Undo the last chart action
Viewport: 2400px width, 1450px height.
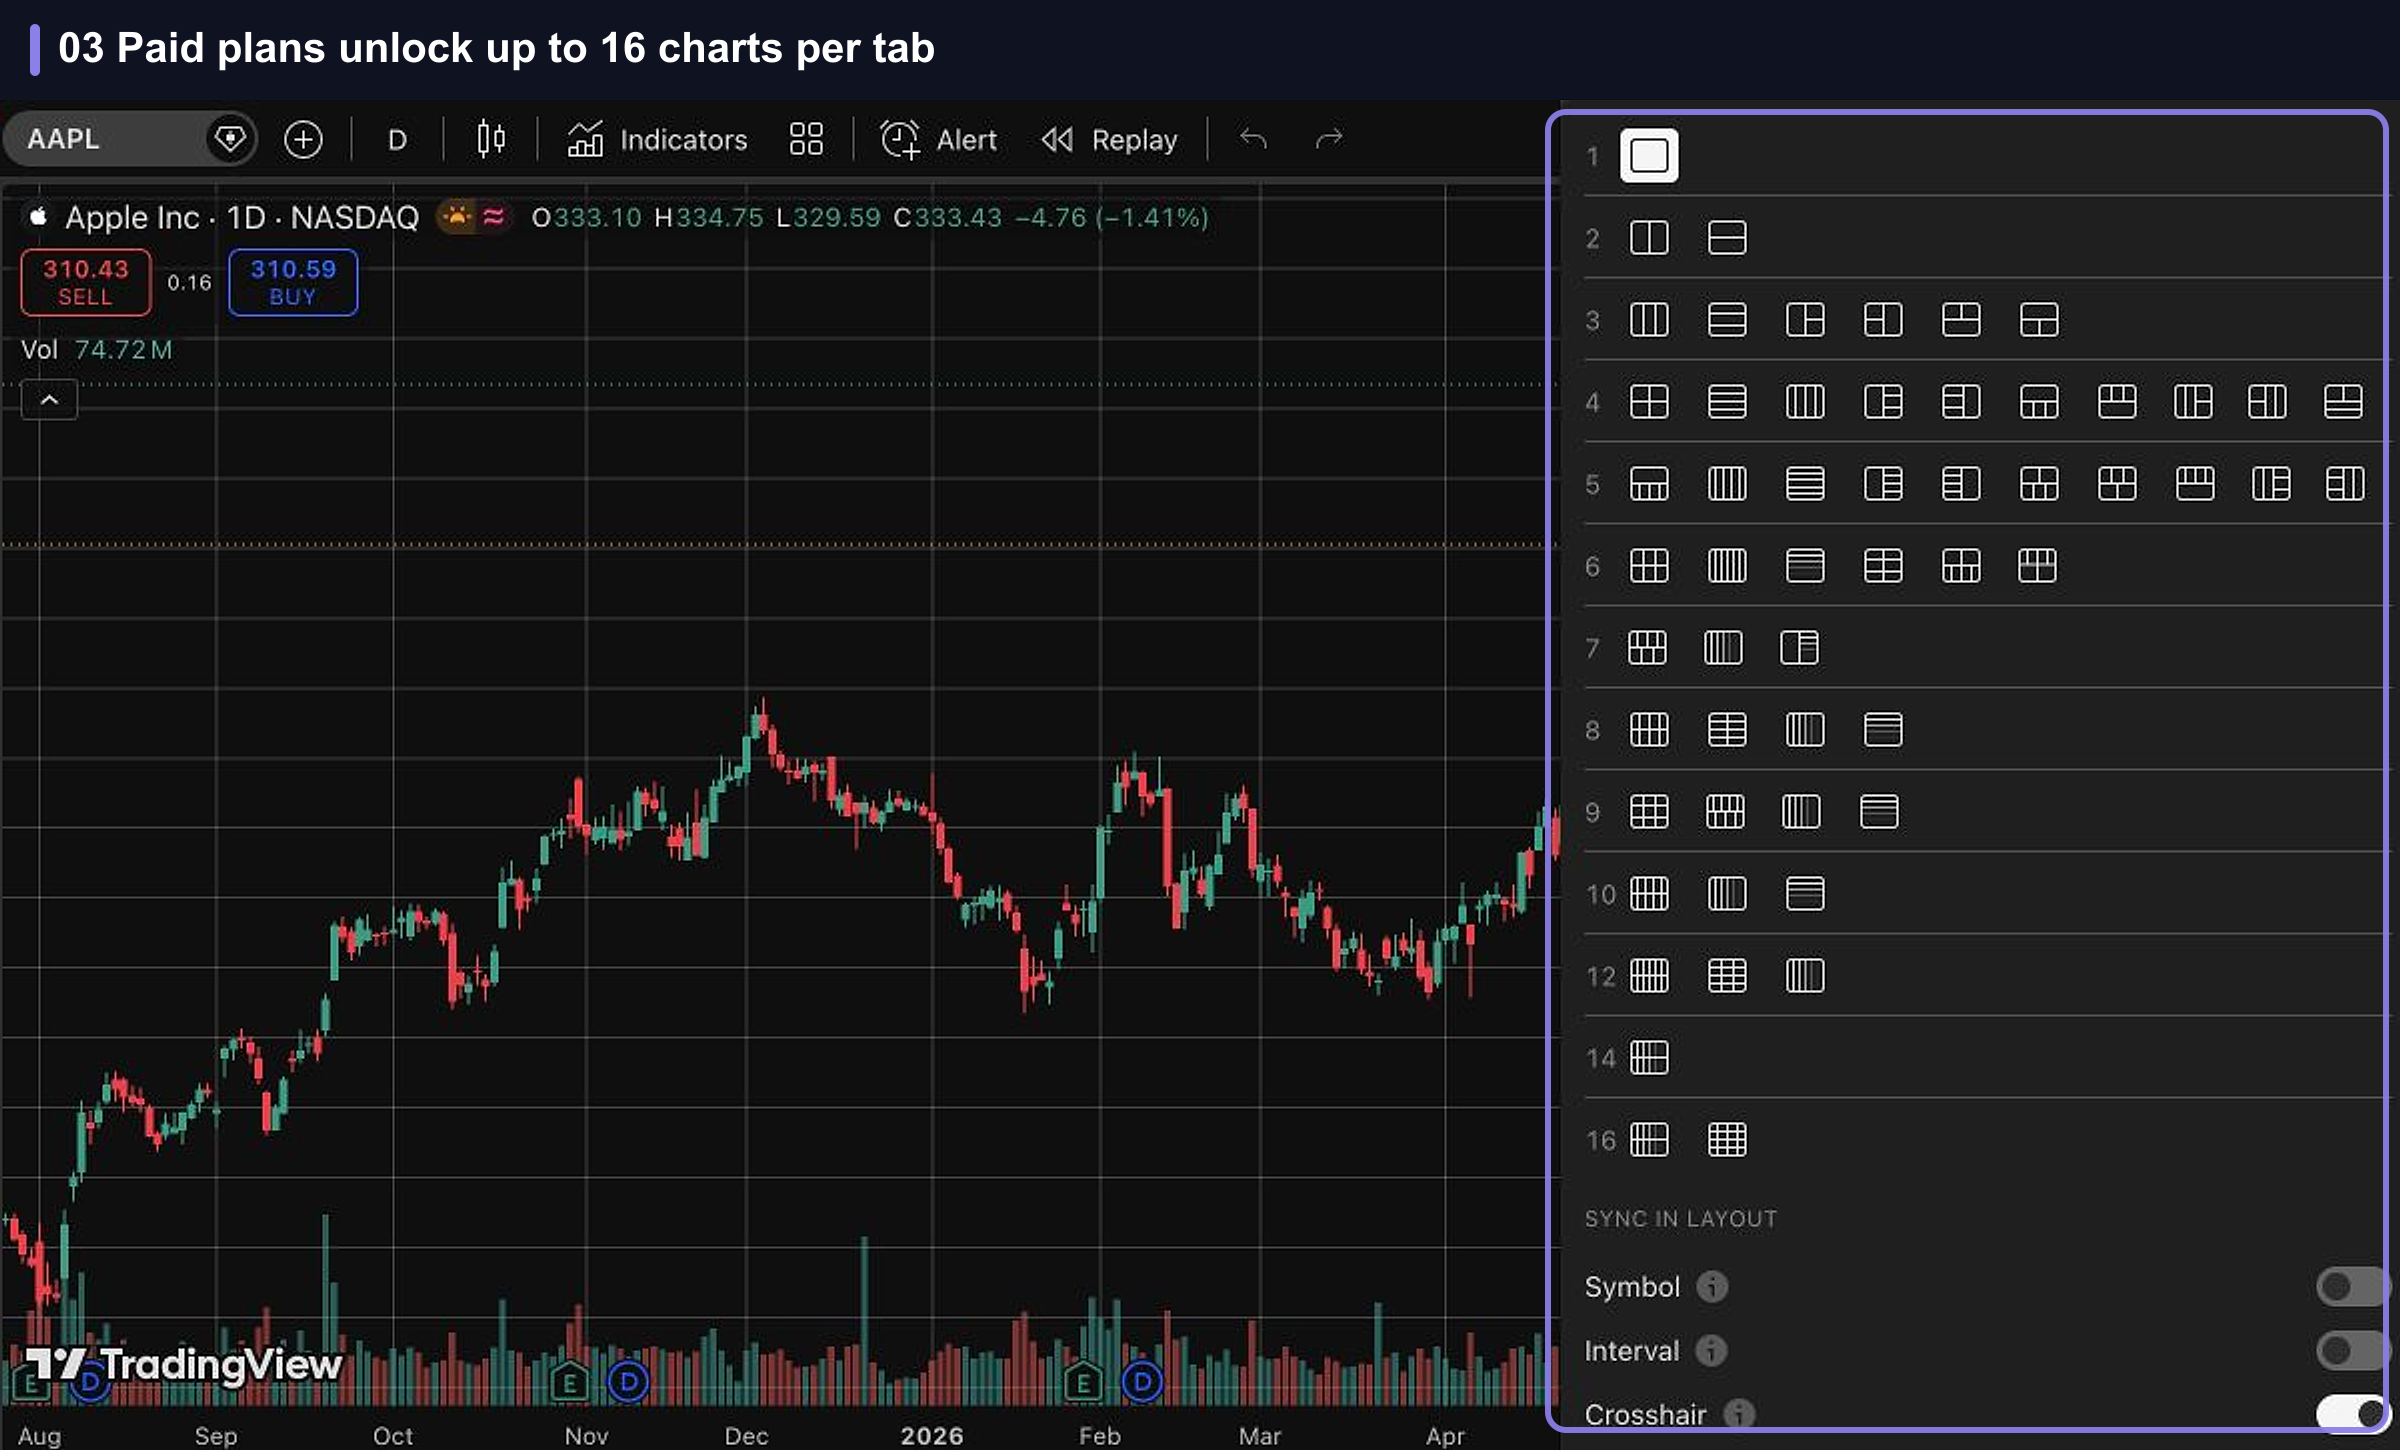[1253, 138]
